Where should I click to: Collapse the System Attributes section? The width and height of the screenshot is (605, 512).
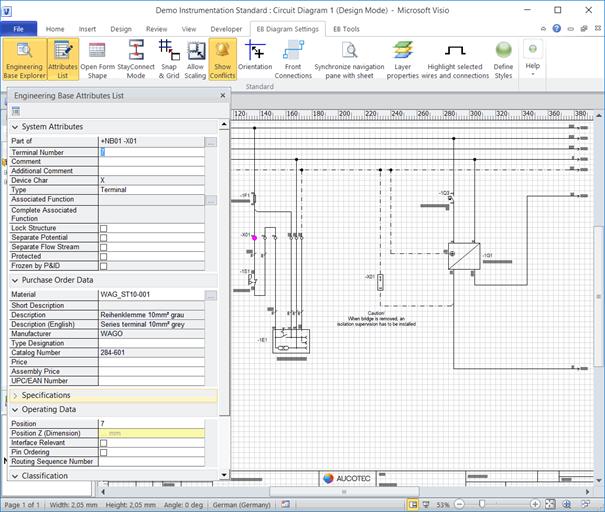coord(15,127)
